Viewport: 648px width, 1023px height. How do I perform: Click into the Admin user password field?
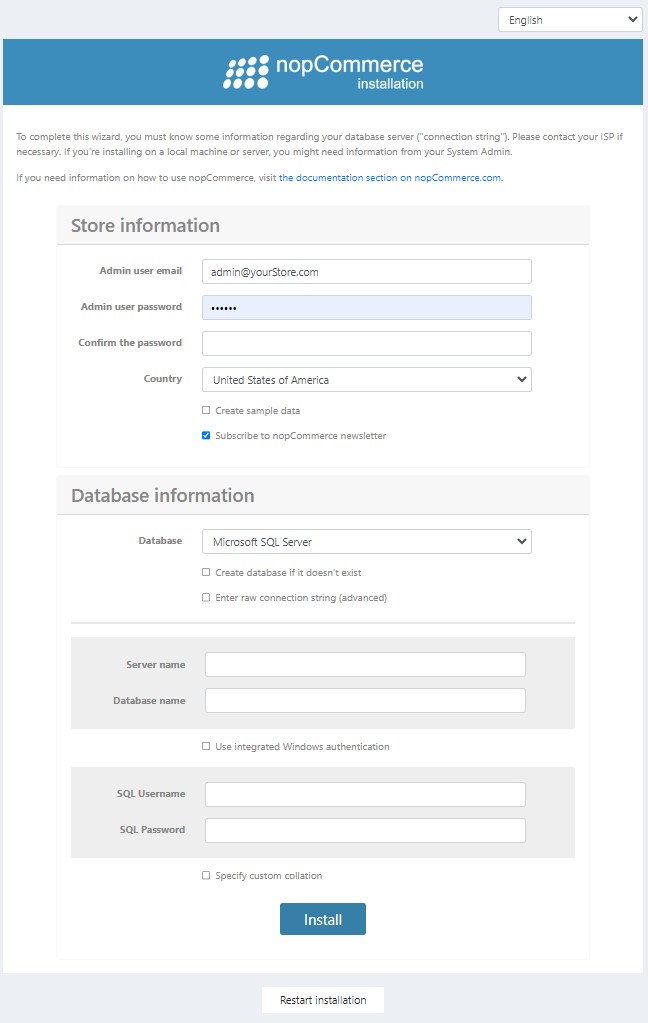point(366,308)
